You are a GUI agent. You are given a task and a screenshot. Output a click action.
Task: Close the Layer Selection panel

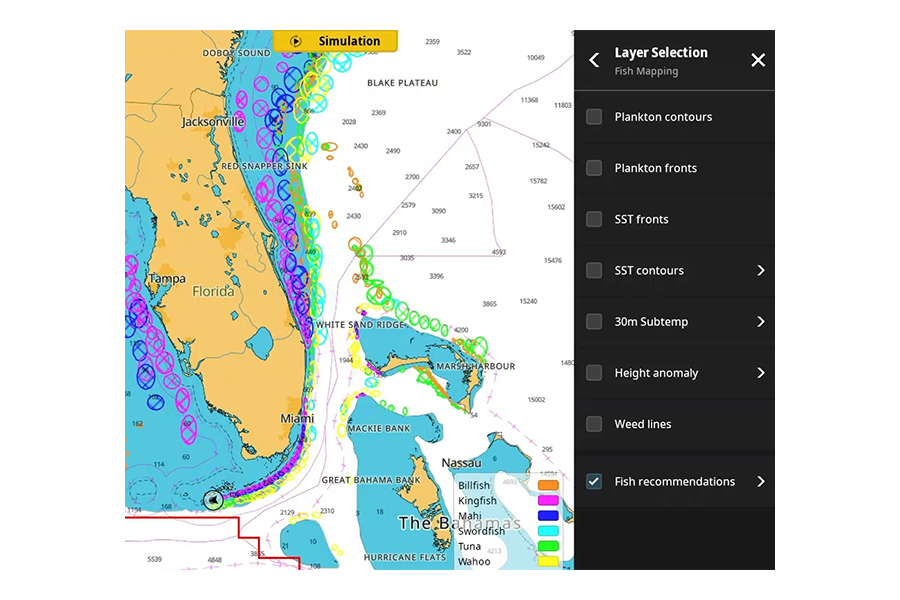pyautogui.click(x=758, y=60)
